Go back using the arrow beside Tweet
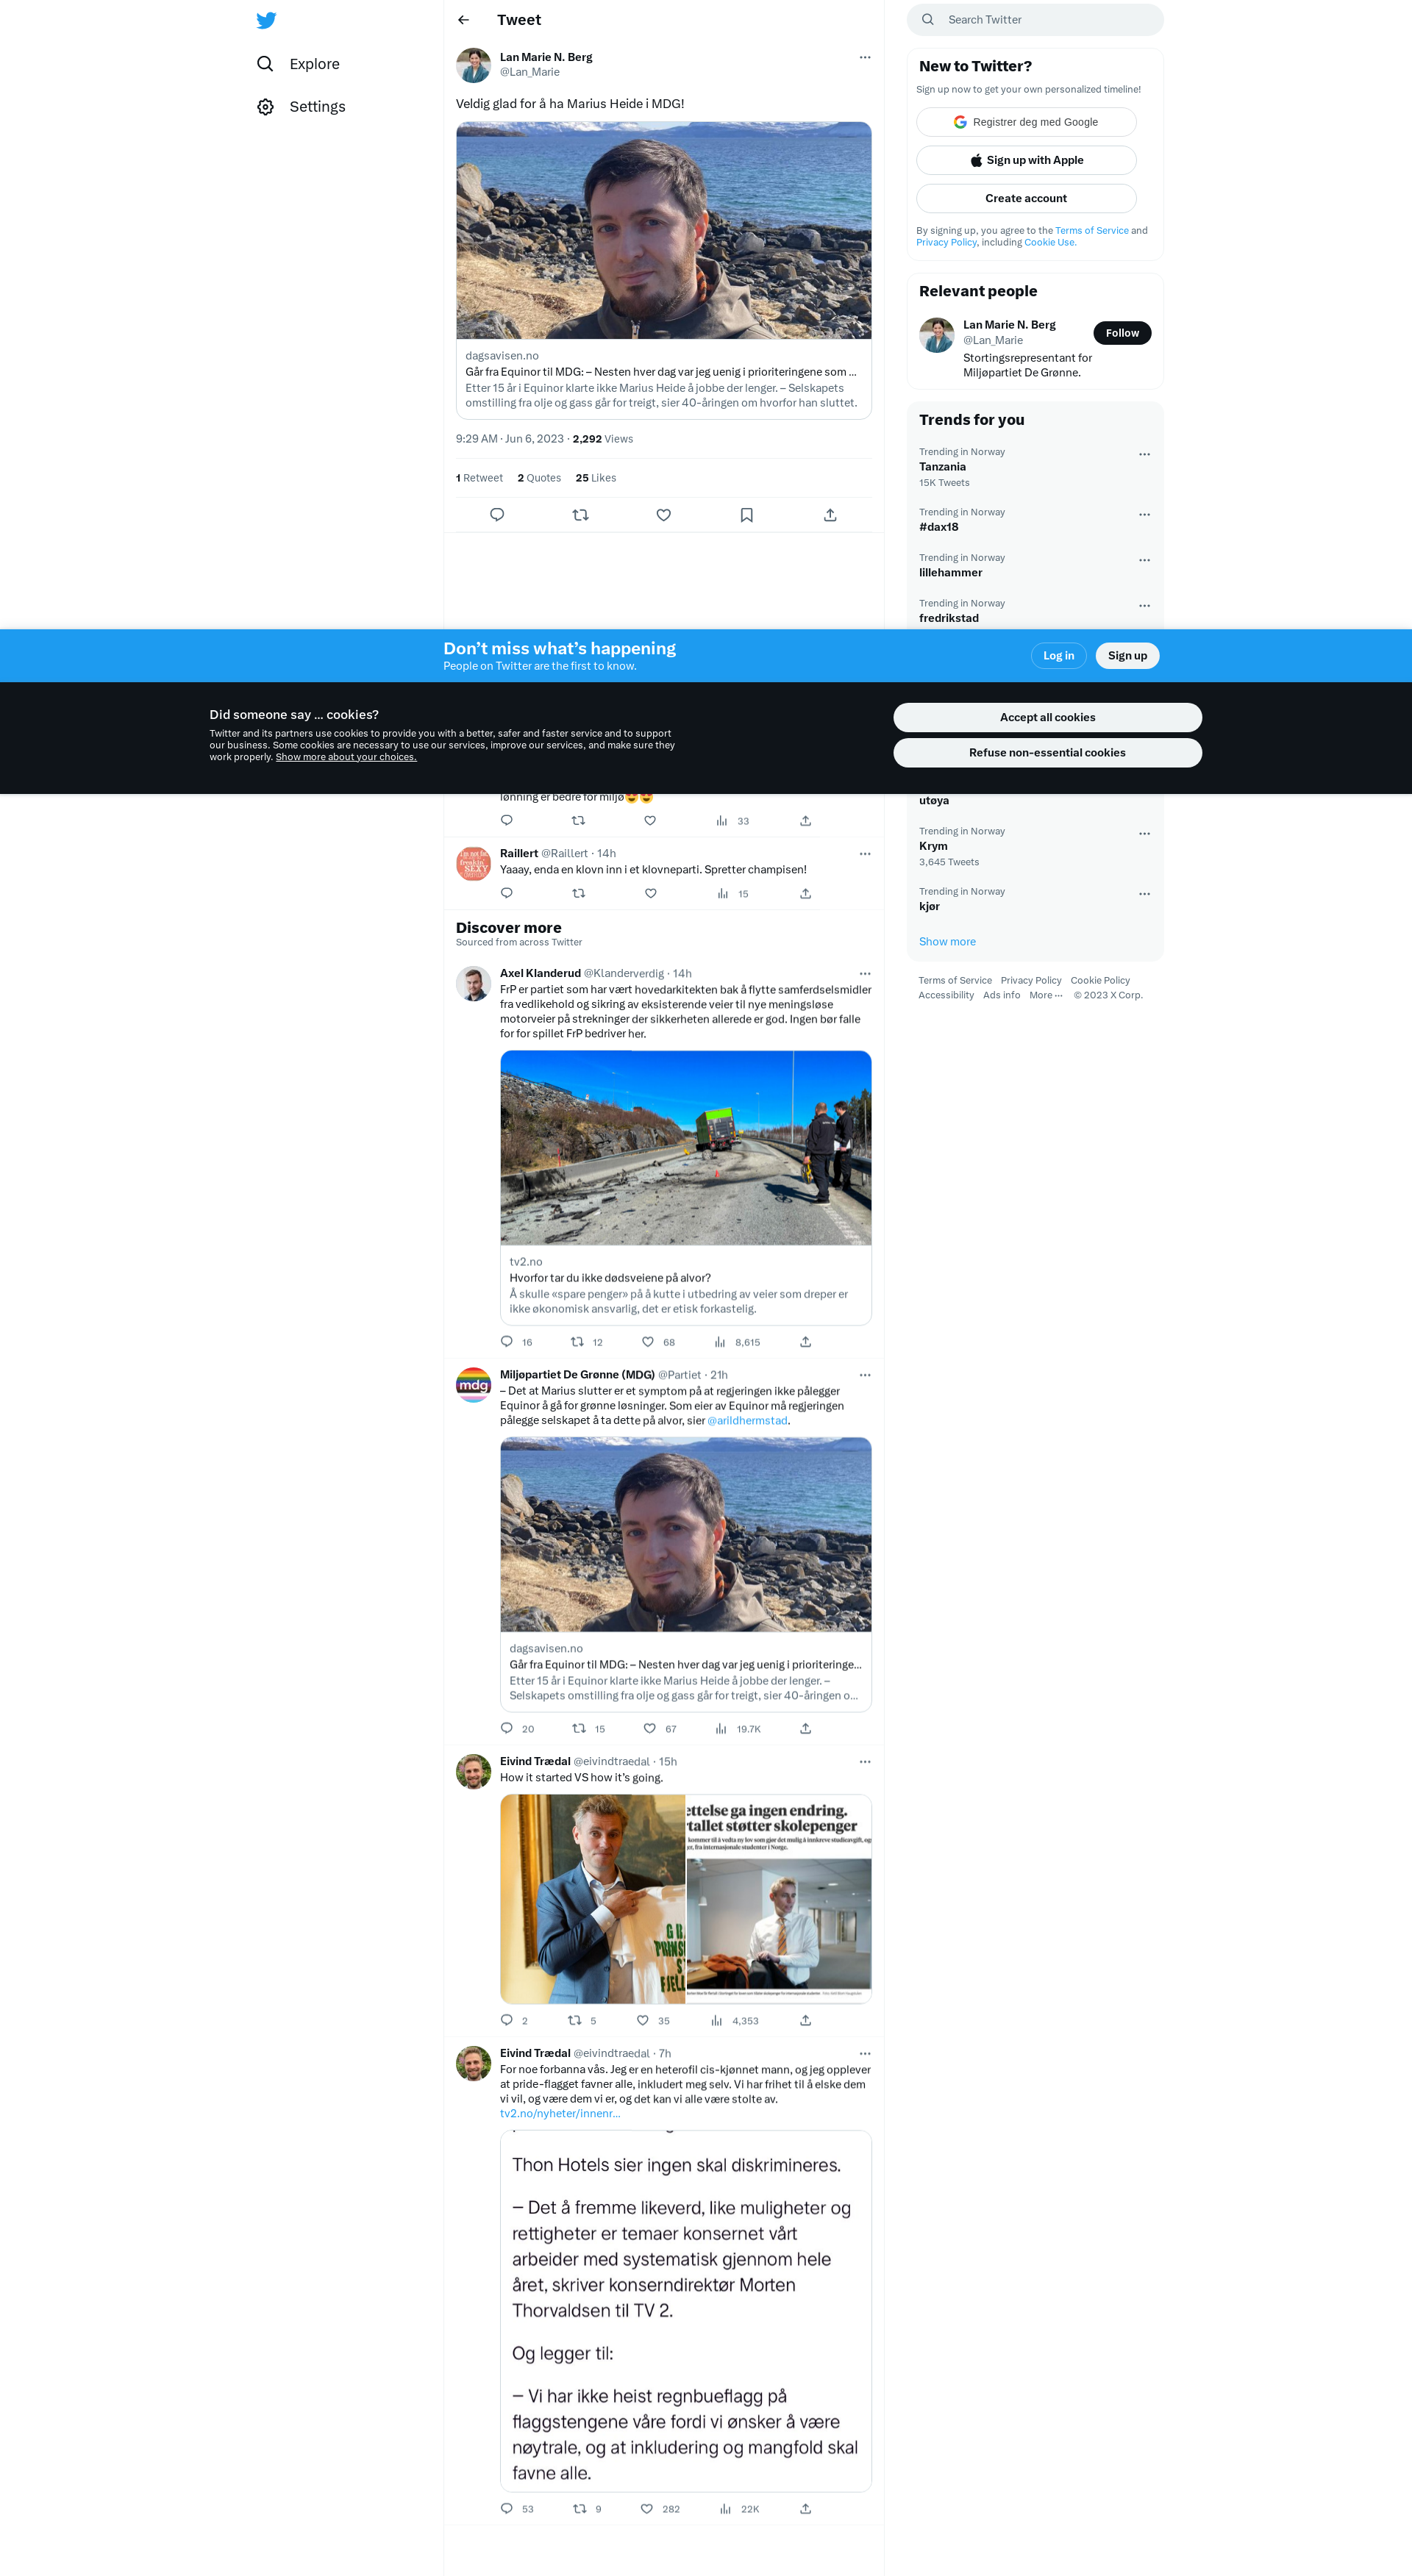 click(x=463, y=20)
